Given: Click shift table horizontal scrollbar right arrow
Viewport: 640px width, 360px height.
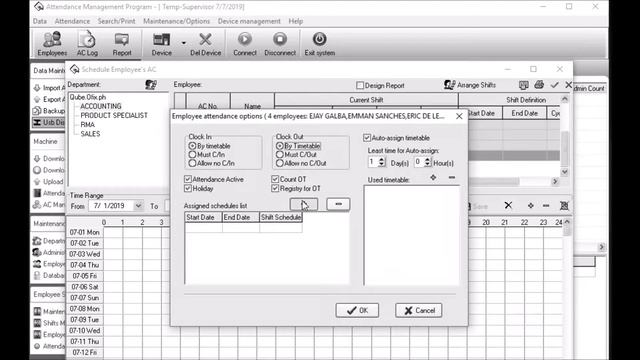Looking at the screenshot, I should coord(555,182).
